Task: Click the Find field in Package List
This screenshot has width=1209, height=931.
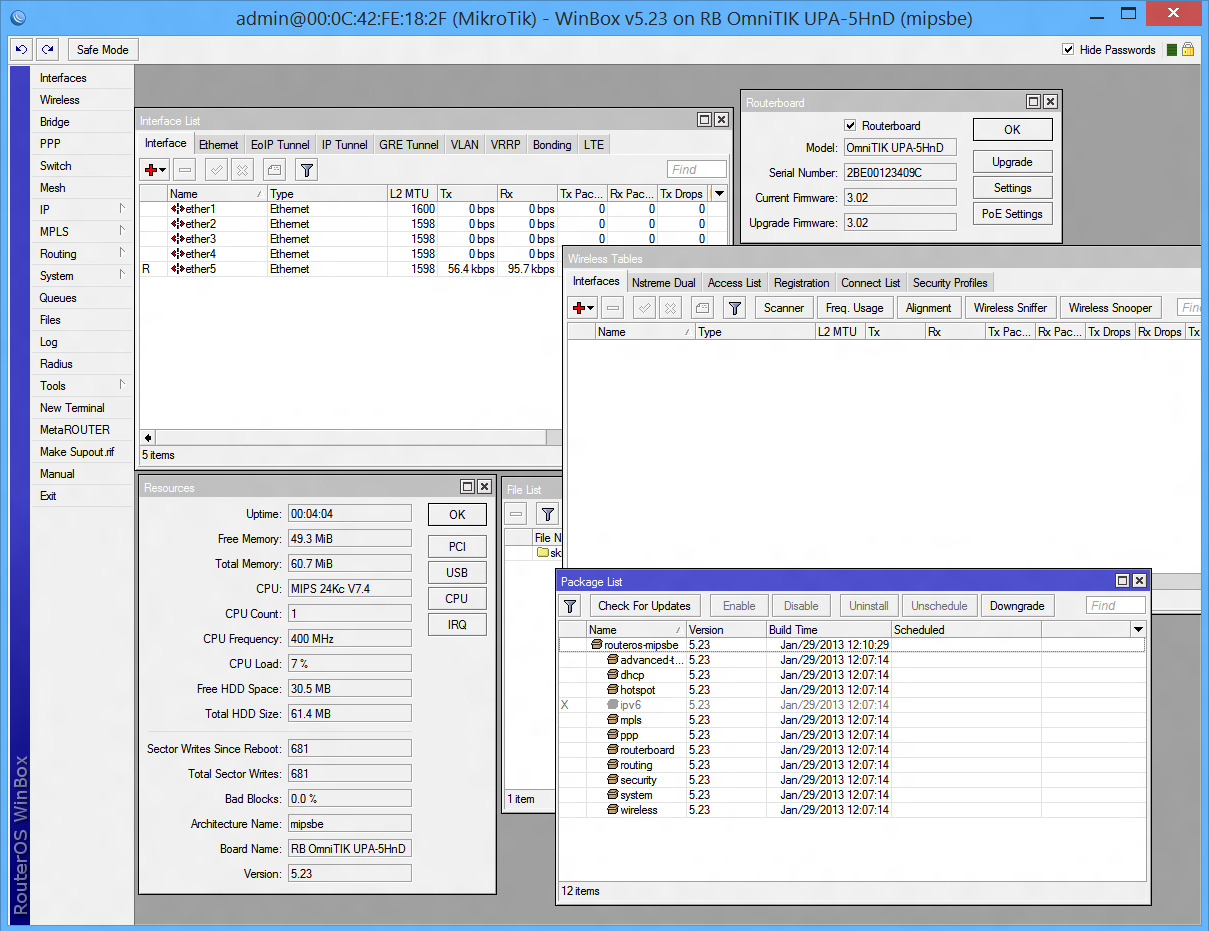Action: (x=1115, y=606)
